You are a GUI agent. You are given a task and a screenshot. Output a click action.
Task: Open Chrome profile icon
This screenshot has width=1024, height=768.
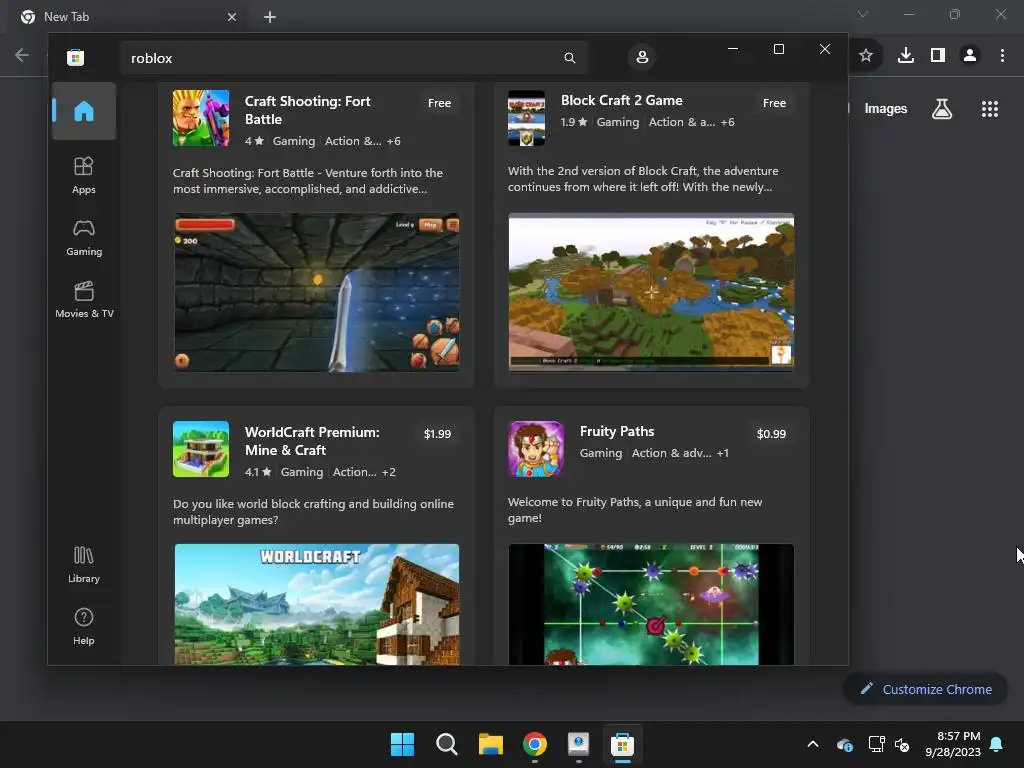coord(970,56)
